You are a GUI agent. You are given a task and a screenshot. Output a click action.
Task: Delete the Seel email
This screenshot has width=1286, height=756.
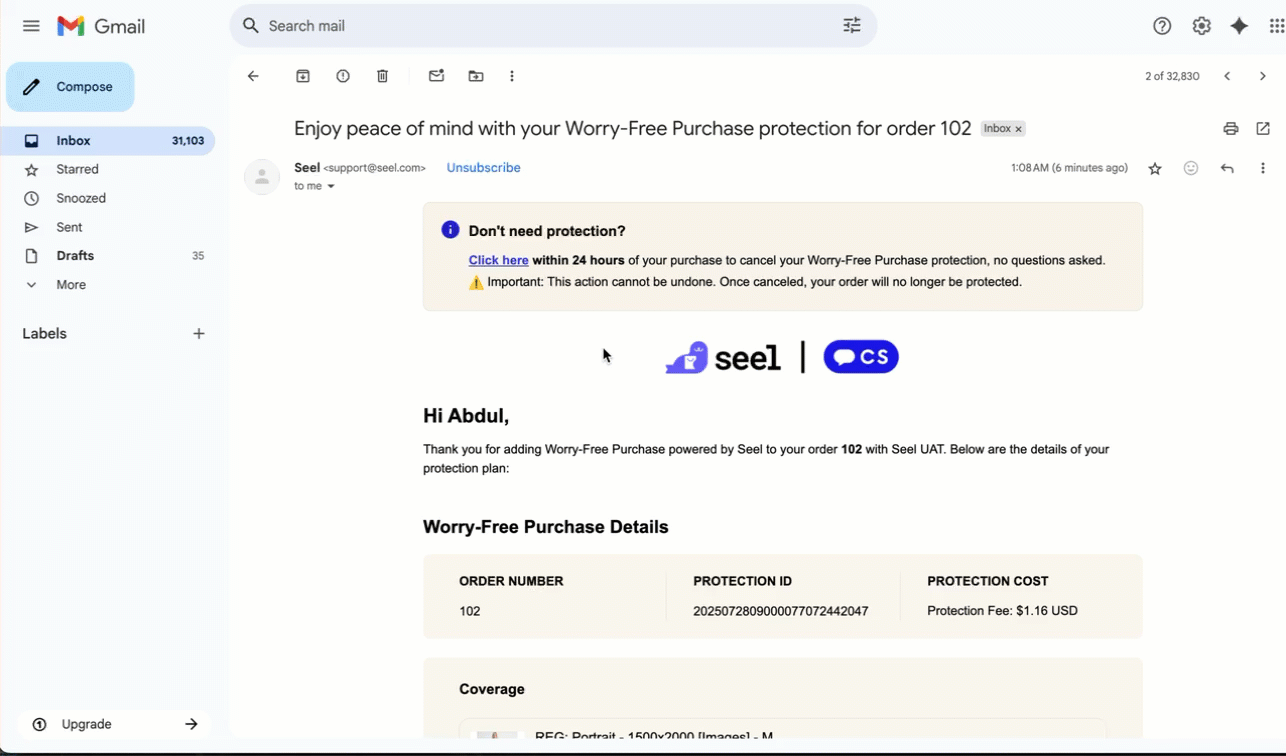pos(382,76)
